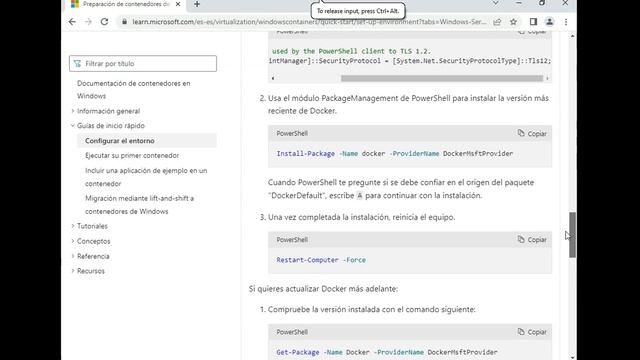Click the share page icon in address bar
Viewport: 640px width, 360px height.
click(x=497, y=22)
